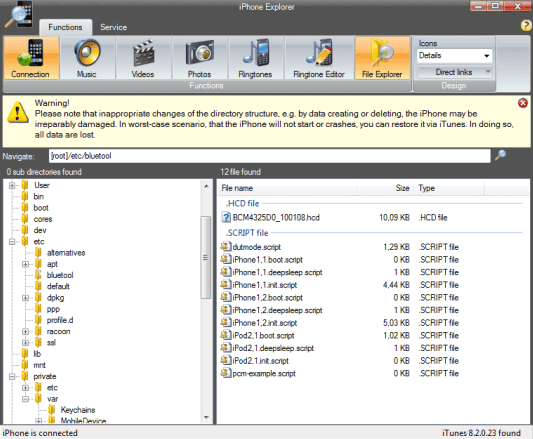Expand the racoon folder node
Viewport: 533px width, 439px height.
click(25, 332)
